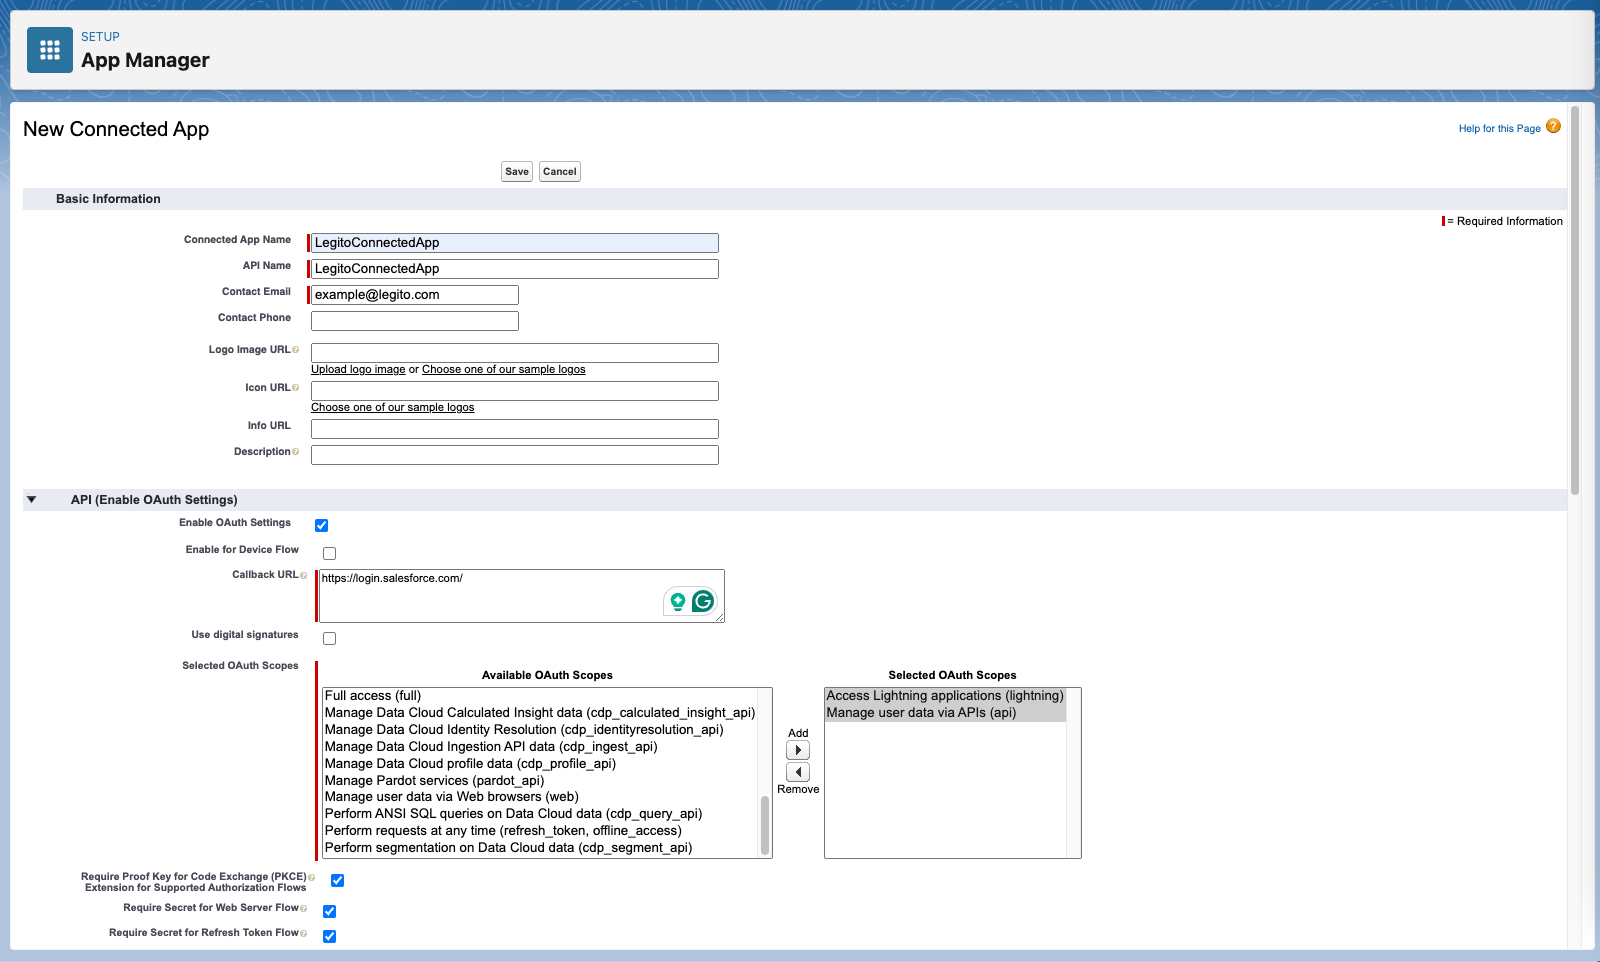Click the Connected App Name field
The height and width of the screenshot is (962, 1600).
[515, 243]
